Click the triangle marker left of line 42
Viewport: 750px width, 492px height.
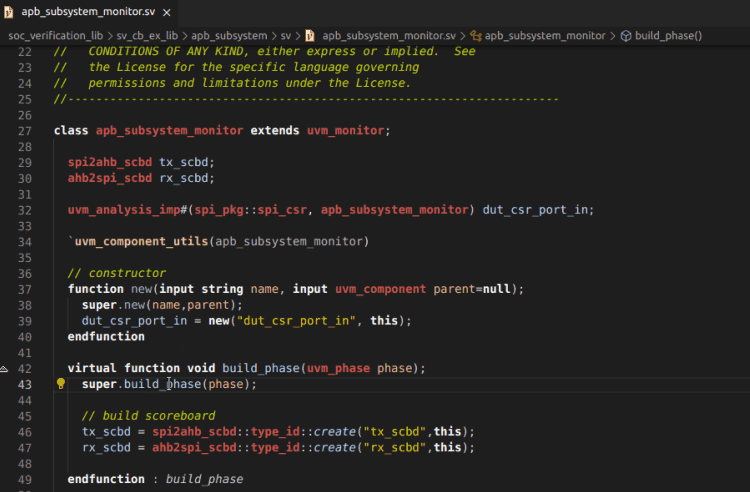point(4,368)
